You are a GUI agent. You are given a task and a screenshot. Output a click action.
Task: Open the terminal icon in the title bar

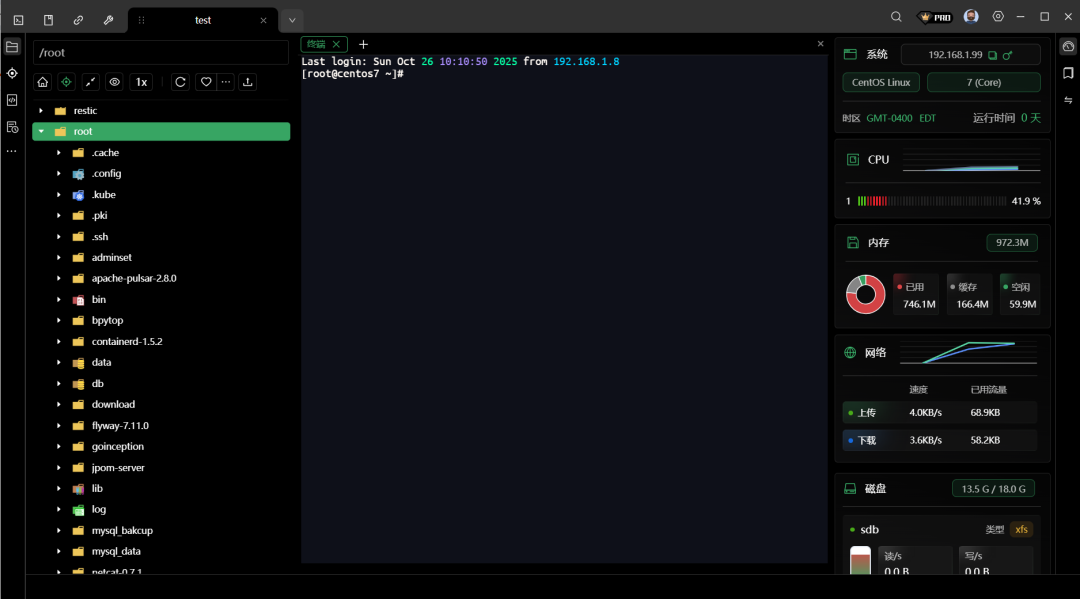pyautogui.click(x=19, y=20)
